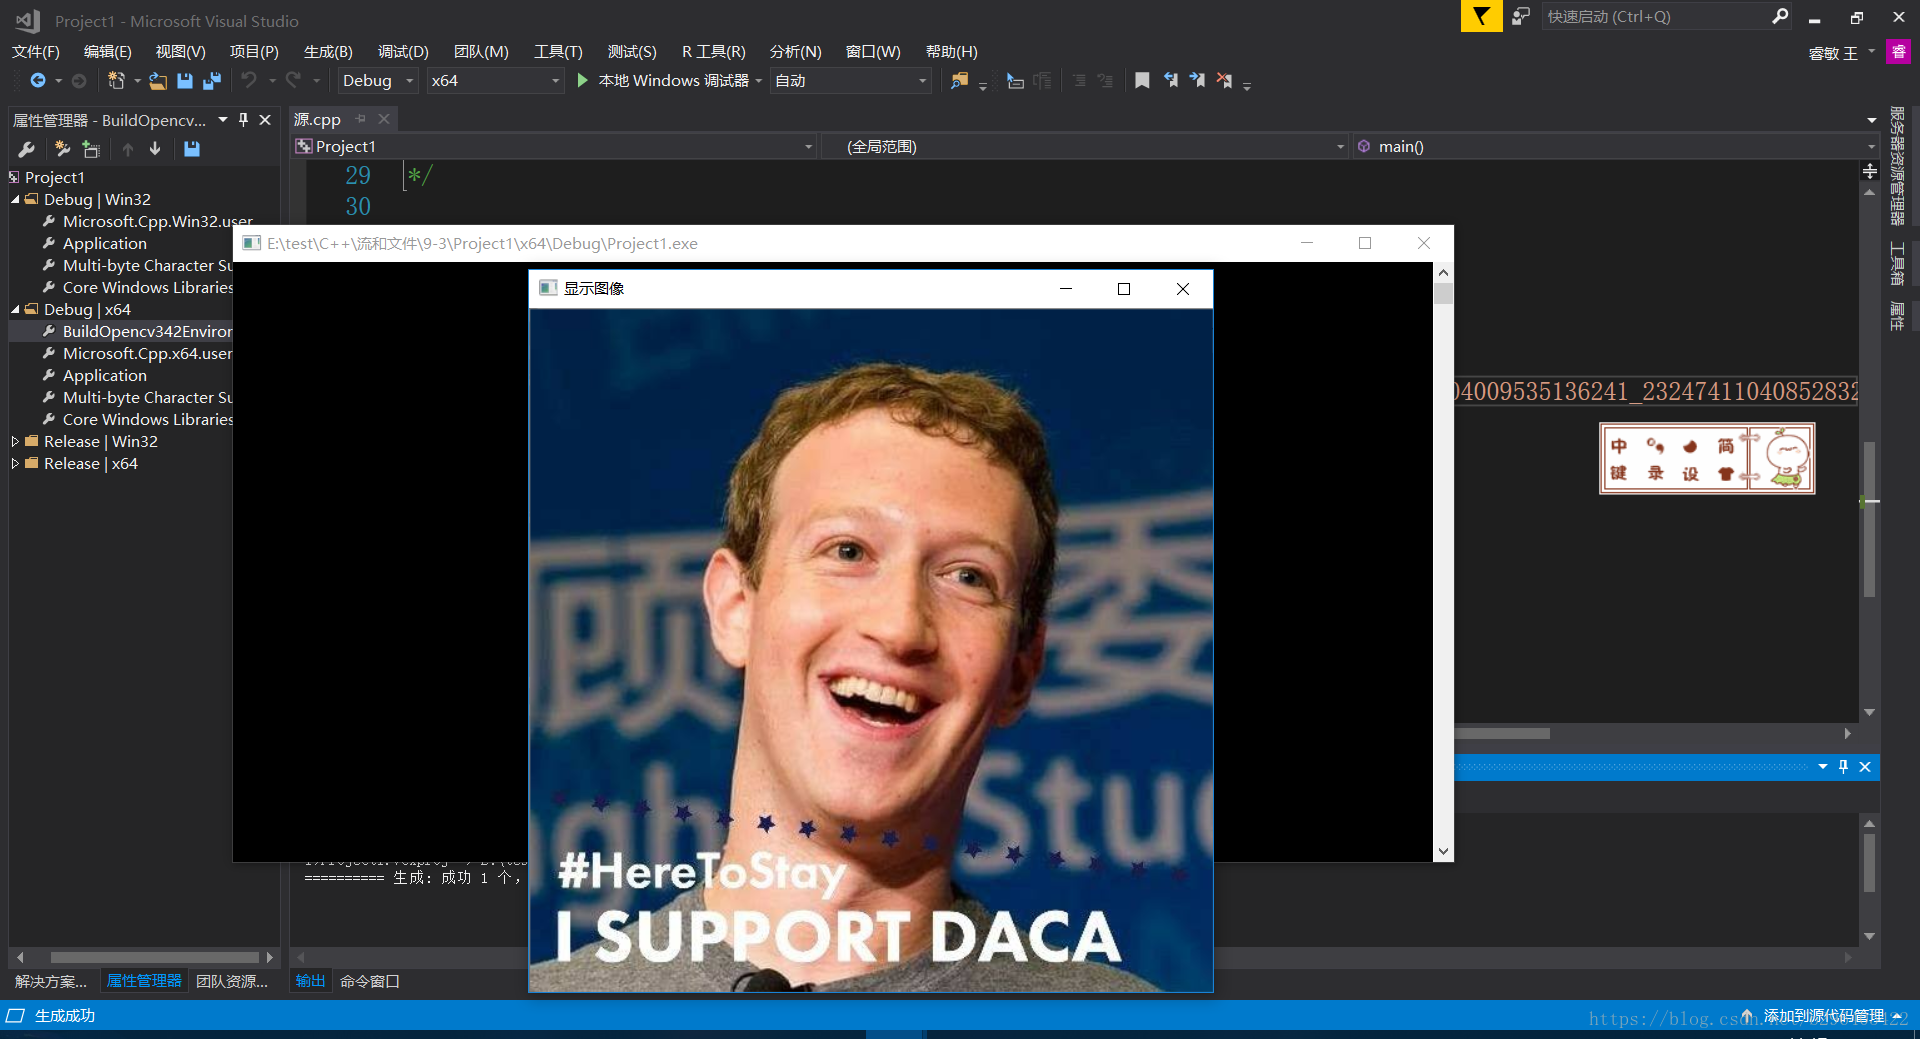This screenshot has width=1920, height=1039.
Task: Pin the Property Manager panel
Action: pyautogui.click(x=243, y=120)
